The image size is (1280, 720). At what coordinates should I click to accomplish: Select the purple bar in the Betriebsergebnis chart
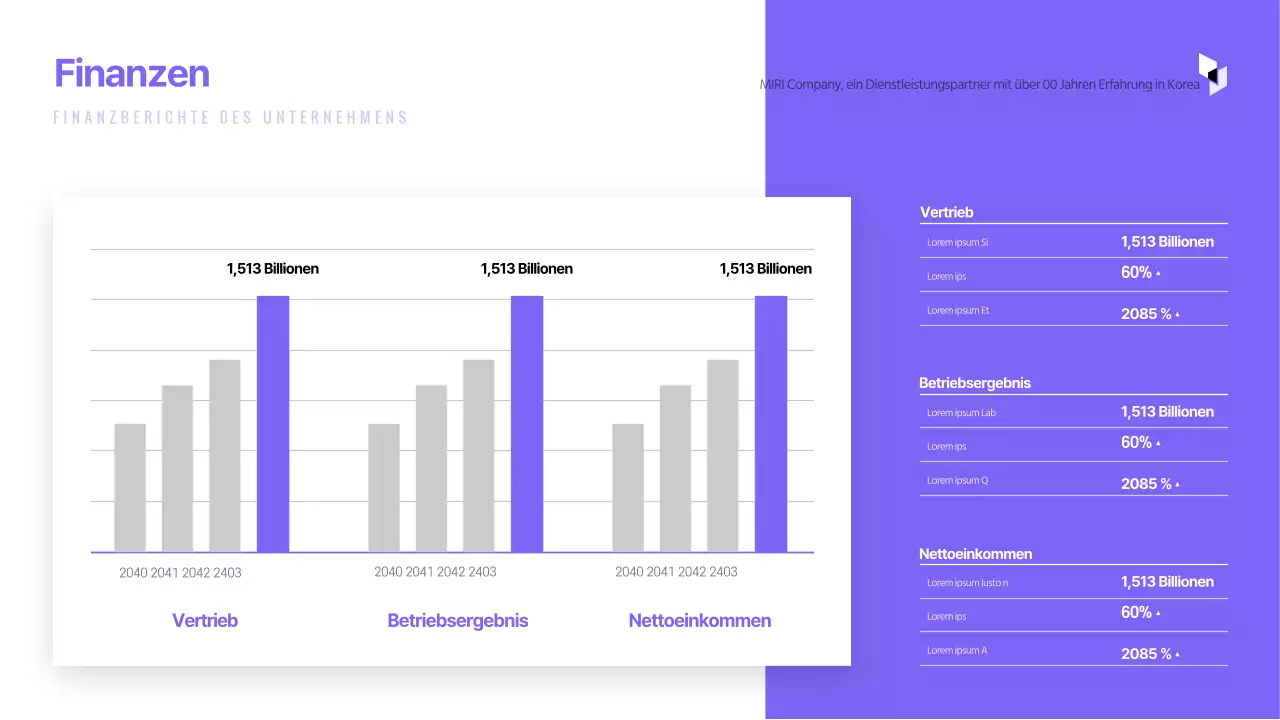click(x=527, y=424)
